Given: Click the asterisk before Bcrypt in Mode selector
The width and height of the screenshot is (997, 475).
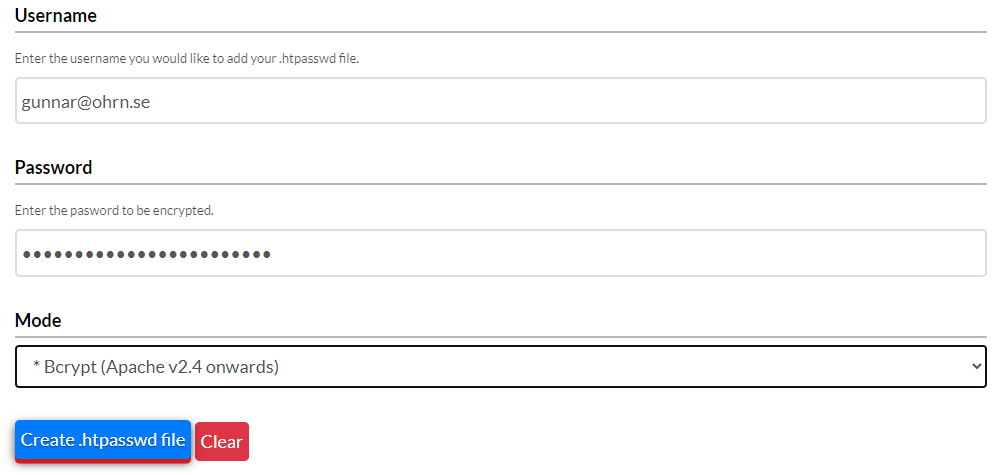Looking at the screenshot, I should (x=36, y=364).
